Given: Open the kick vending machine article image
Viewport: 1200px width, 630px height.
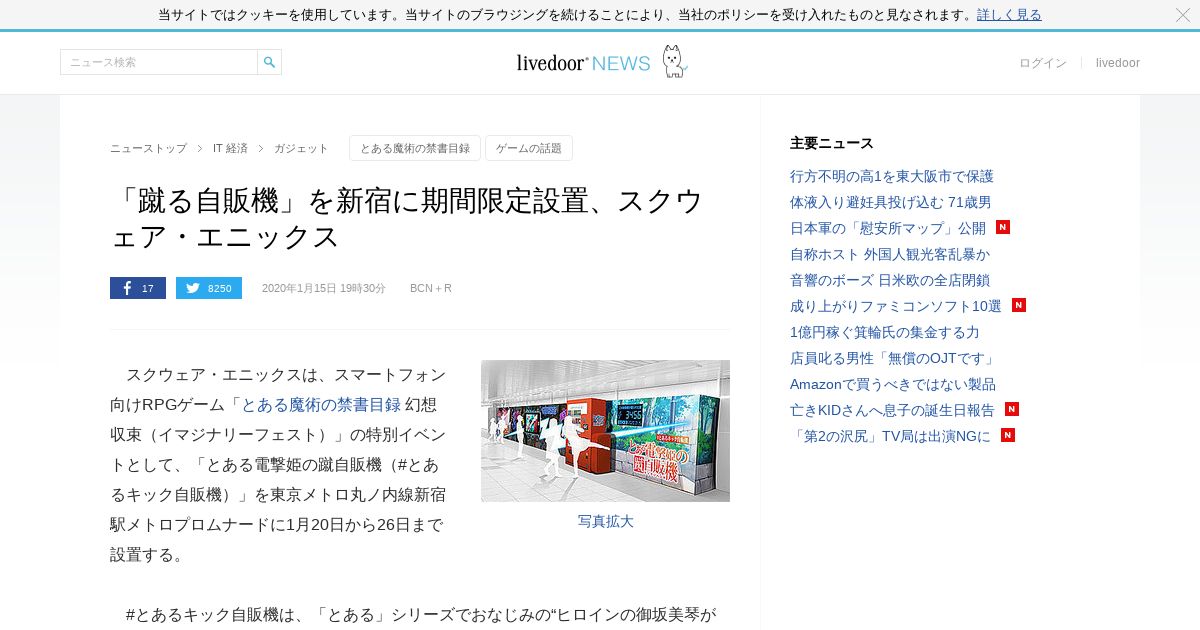Looking at the screenshot, I should pyautogui.click(x=605, y=431).
